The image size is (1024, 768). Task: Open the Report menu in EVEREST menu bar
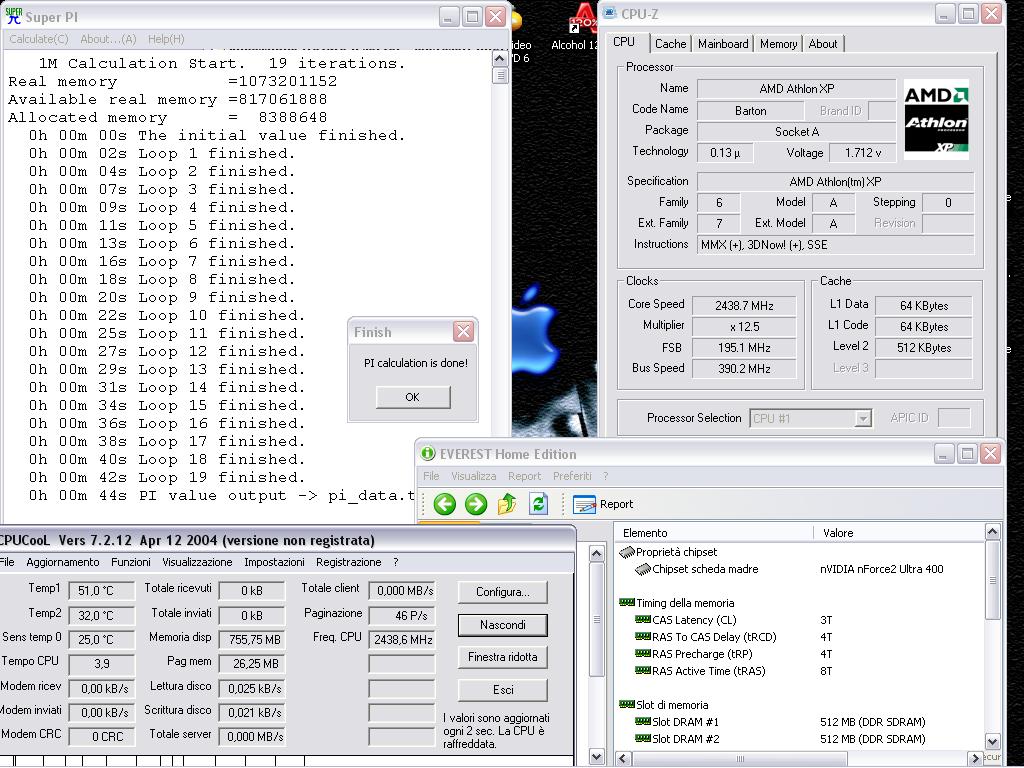coord(524,476)
